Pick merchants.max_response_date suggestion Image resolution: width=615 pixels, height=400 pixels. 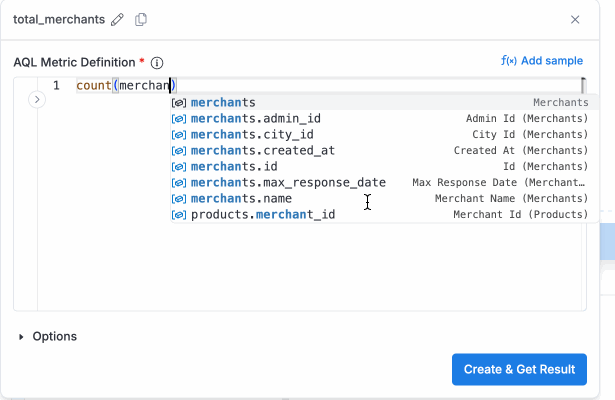385,183
